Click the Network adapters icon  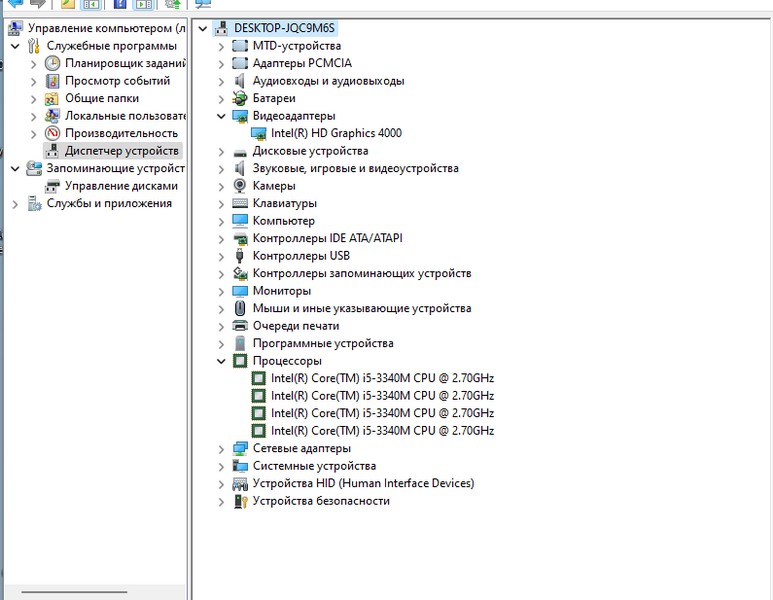(x=240, y=449)
